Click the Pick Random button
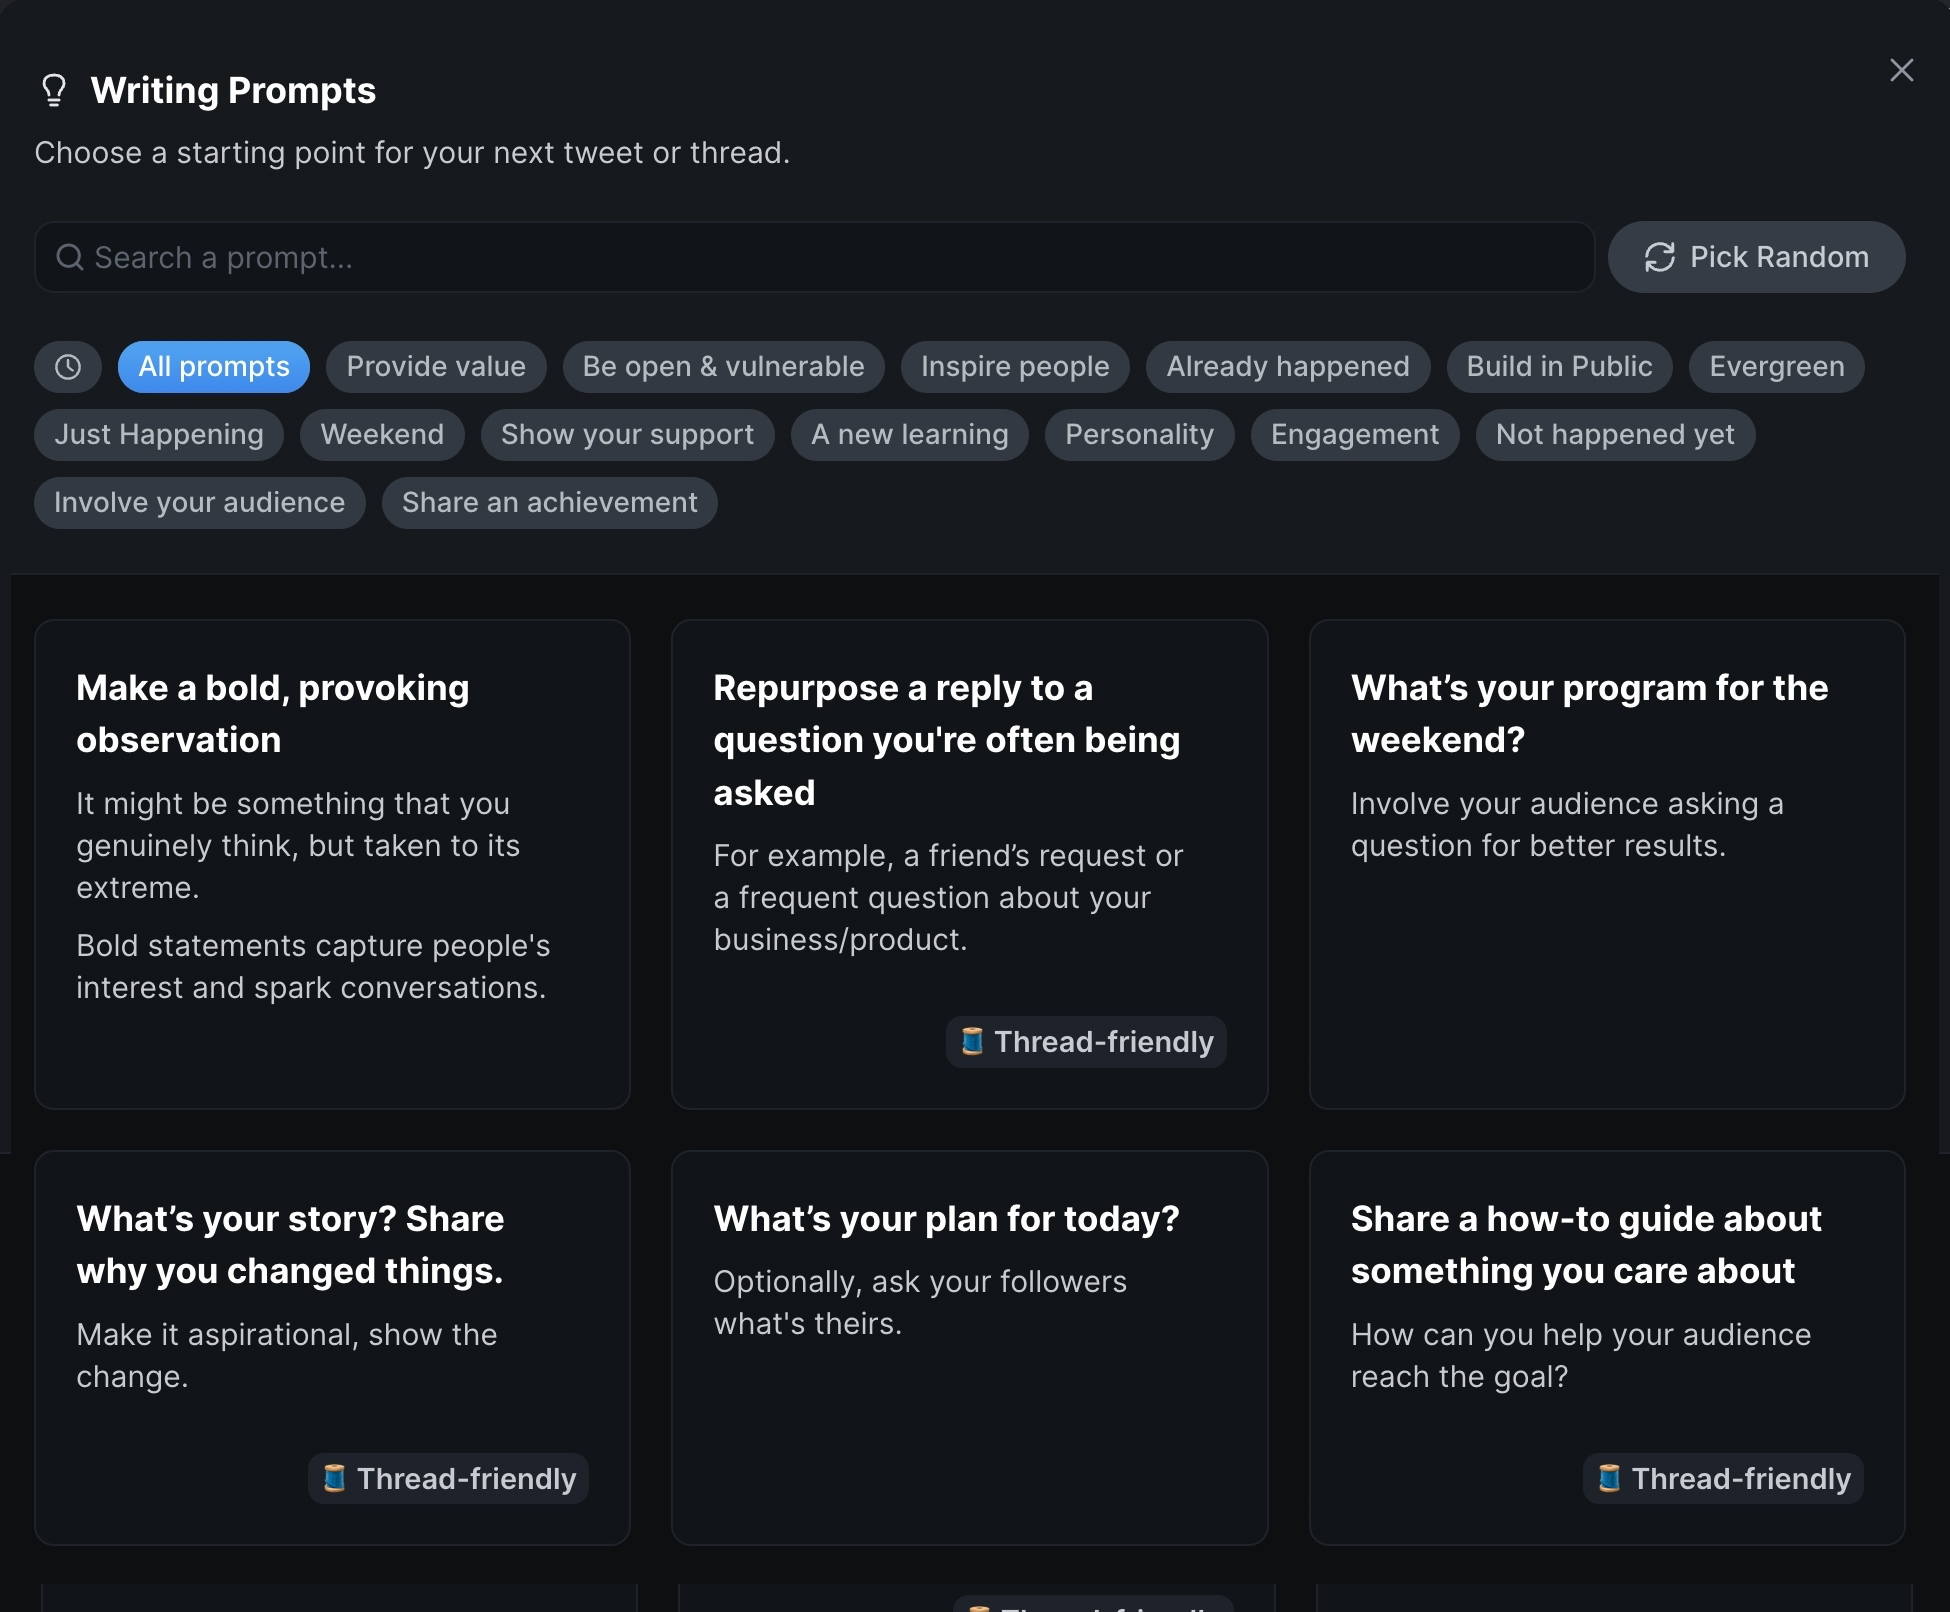This screenshot has width=1950, height=1612. pyautogui.click(x=1756, y=257)
